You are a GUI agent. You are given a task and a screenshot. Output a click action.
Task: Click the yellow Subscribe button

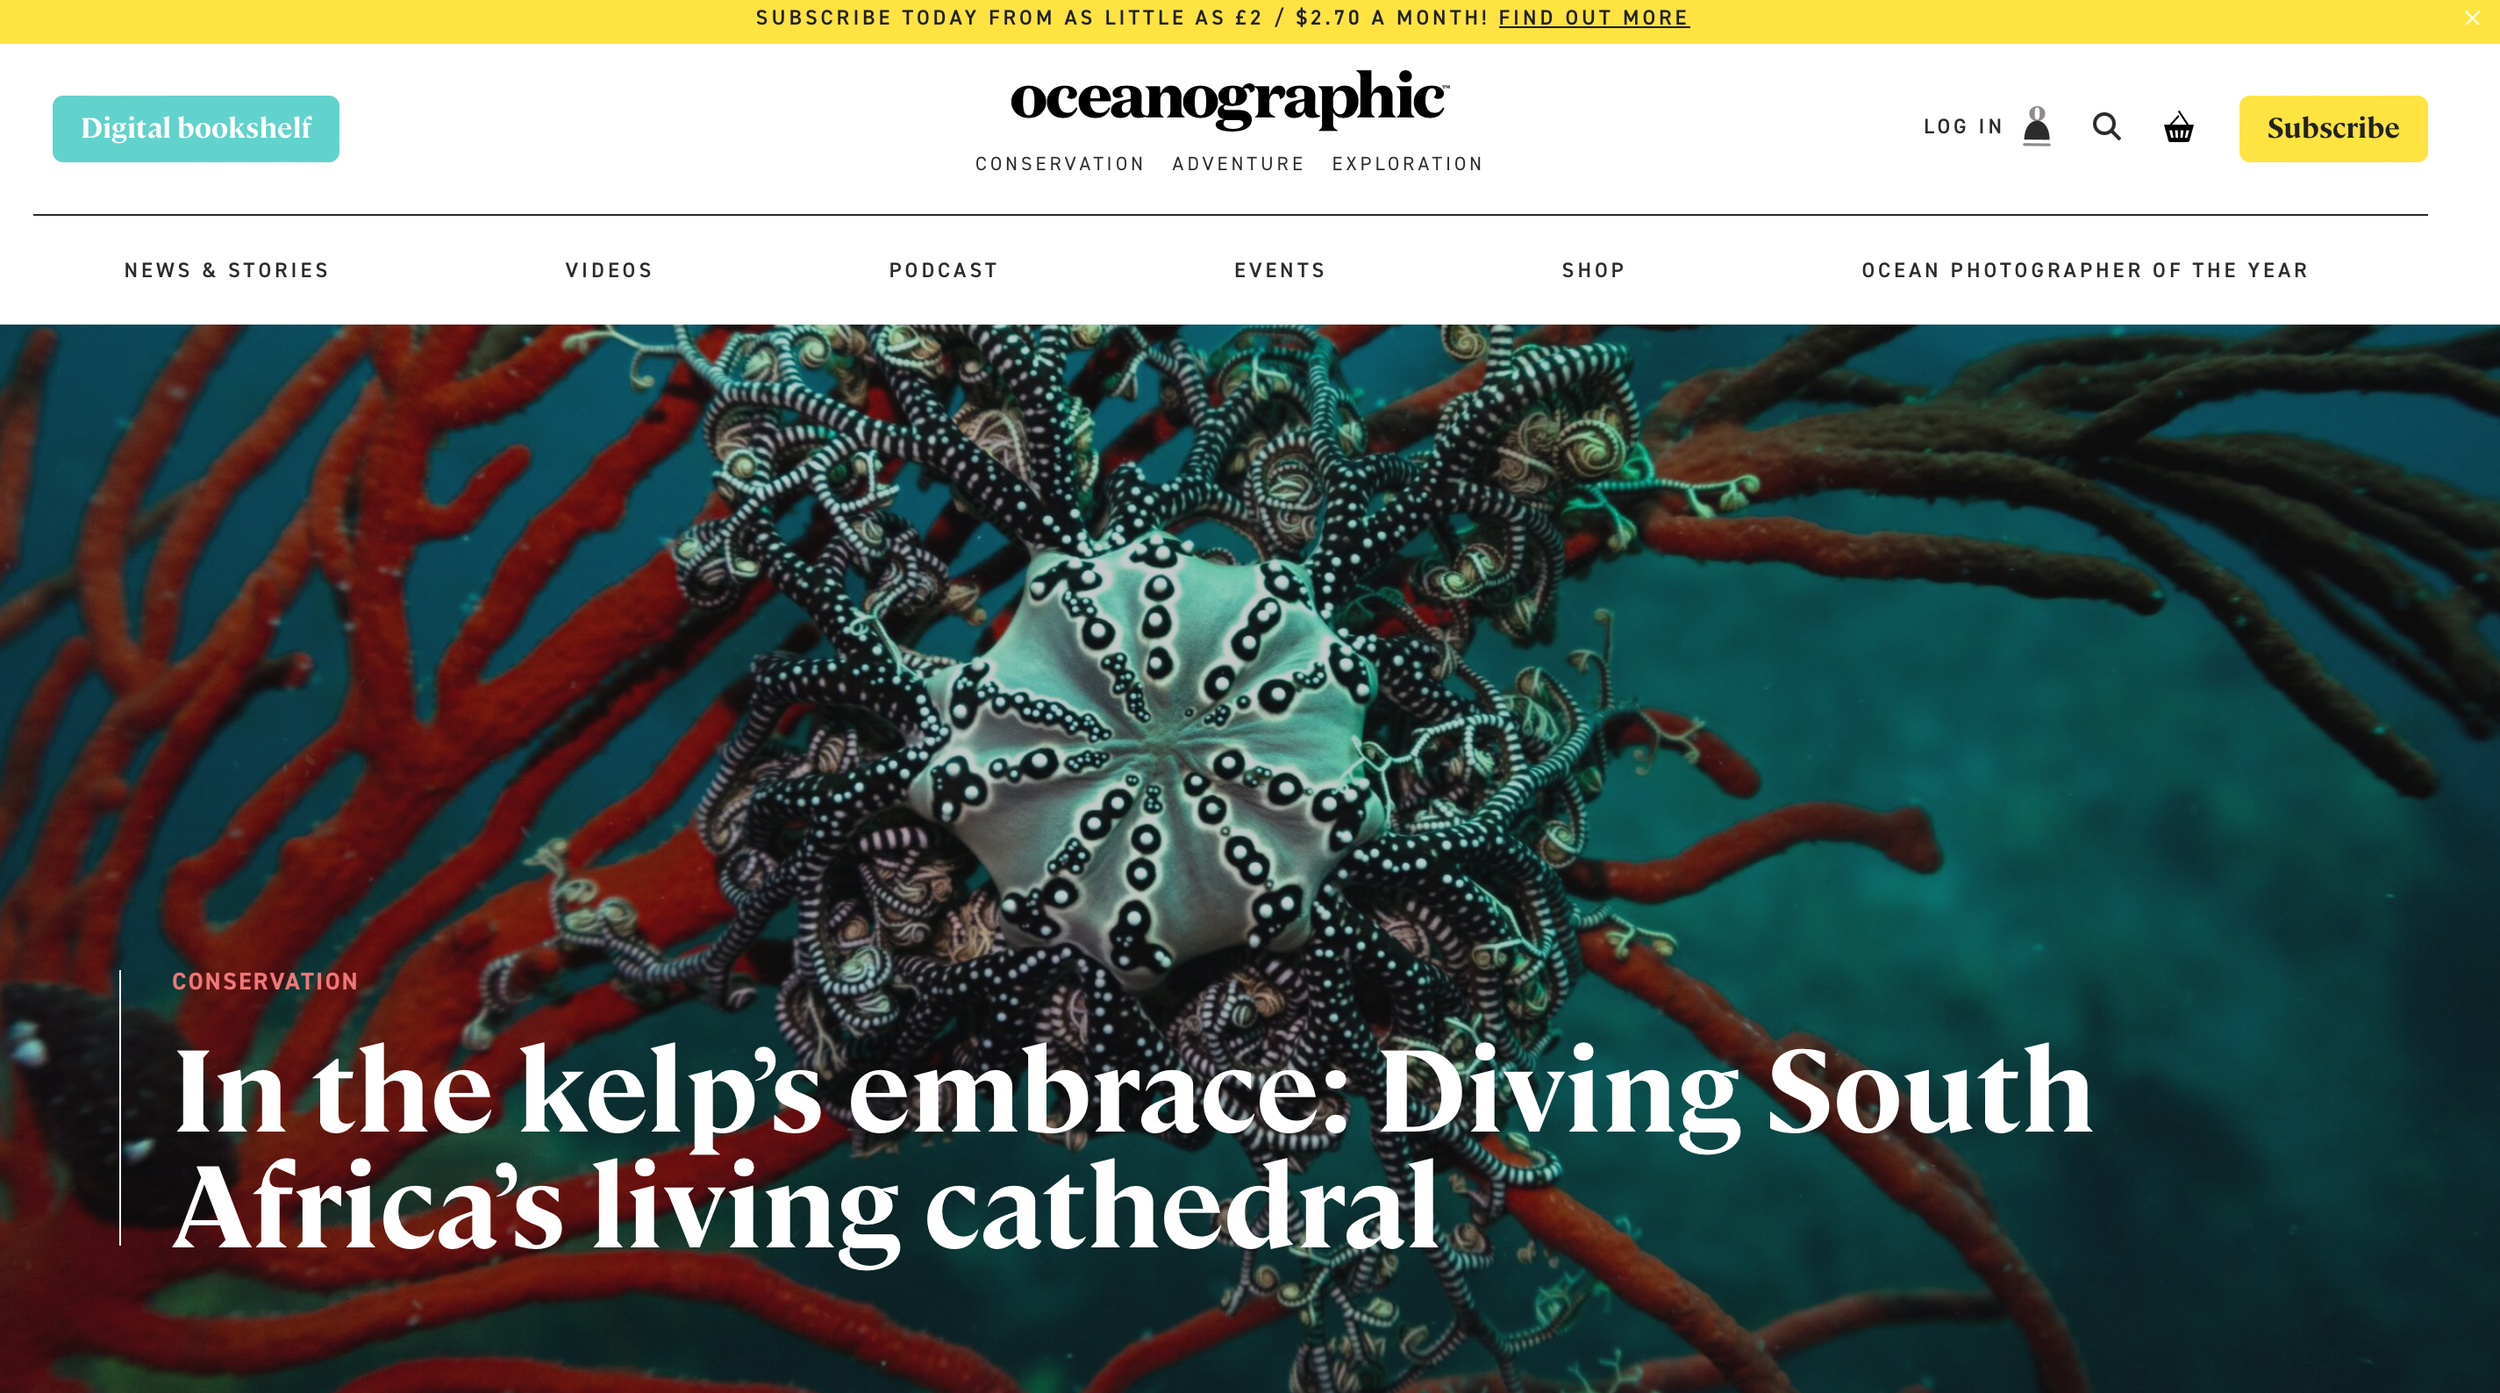pyautogui.click(x=2332, y=128)
